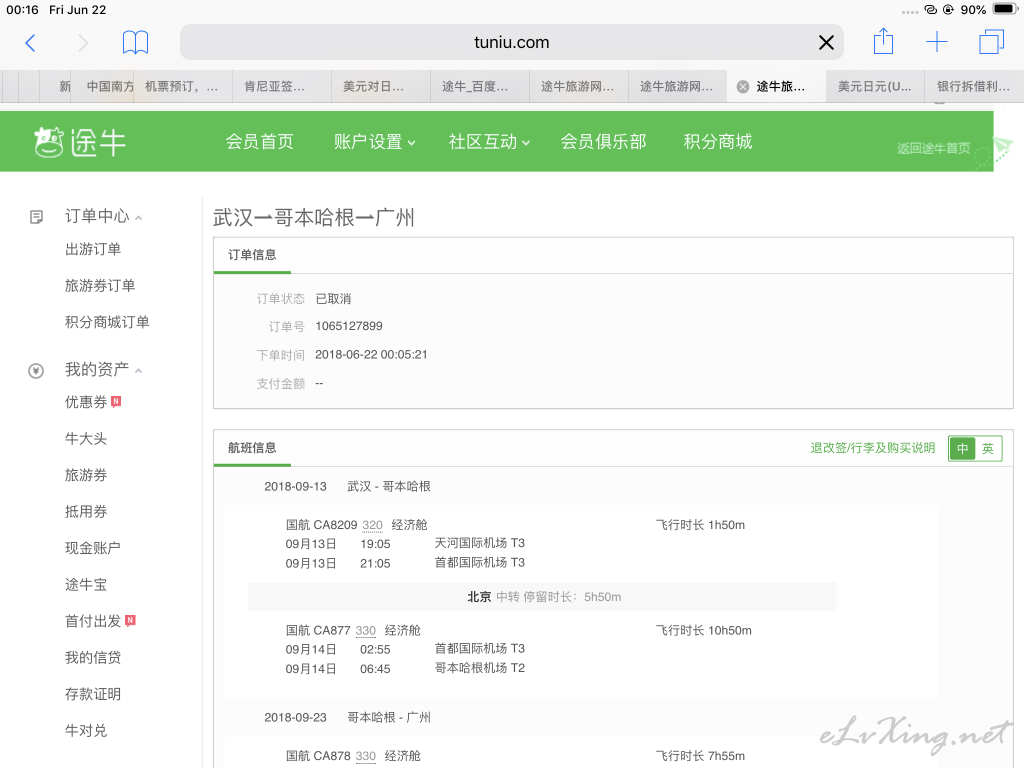Collapse the 订单中心 sidebar section
Viewport: 1024px width, 768px height.
(x=138, y=218)
